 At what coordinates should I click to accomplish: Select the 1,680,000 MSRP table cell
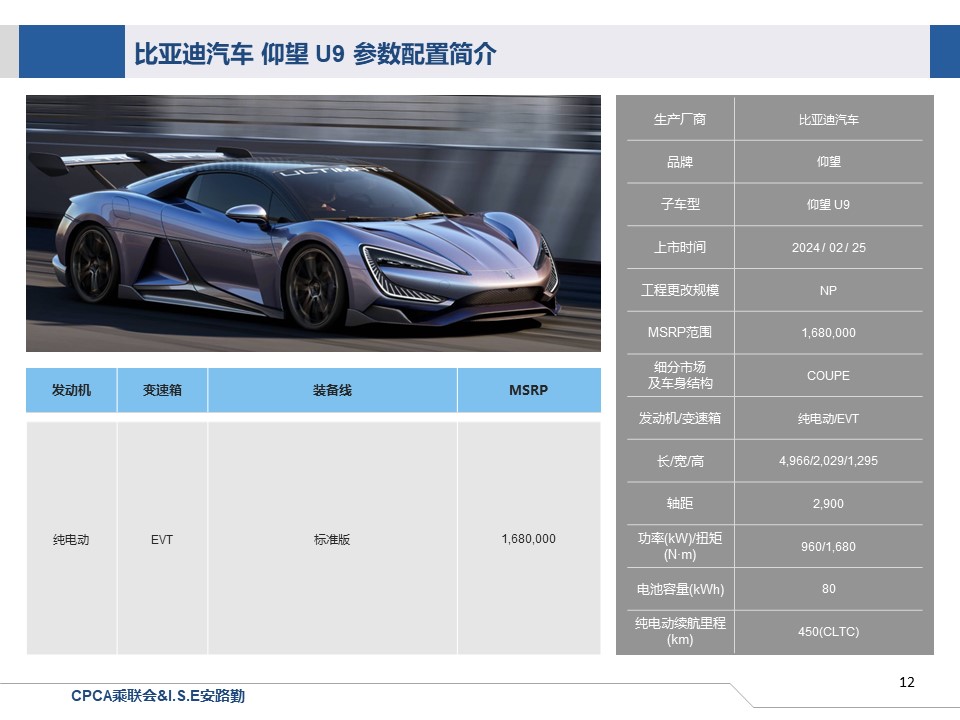coord(528,539)
